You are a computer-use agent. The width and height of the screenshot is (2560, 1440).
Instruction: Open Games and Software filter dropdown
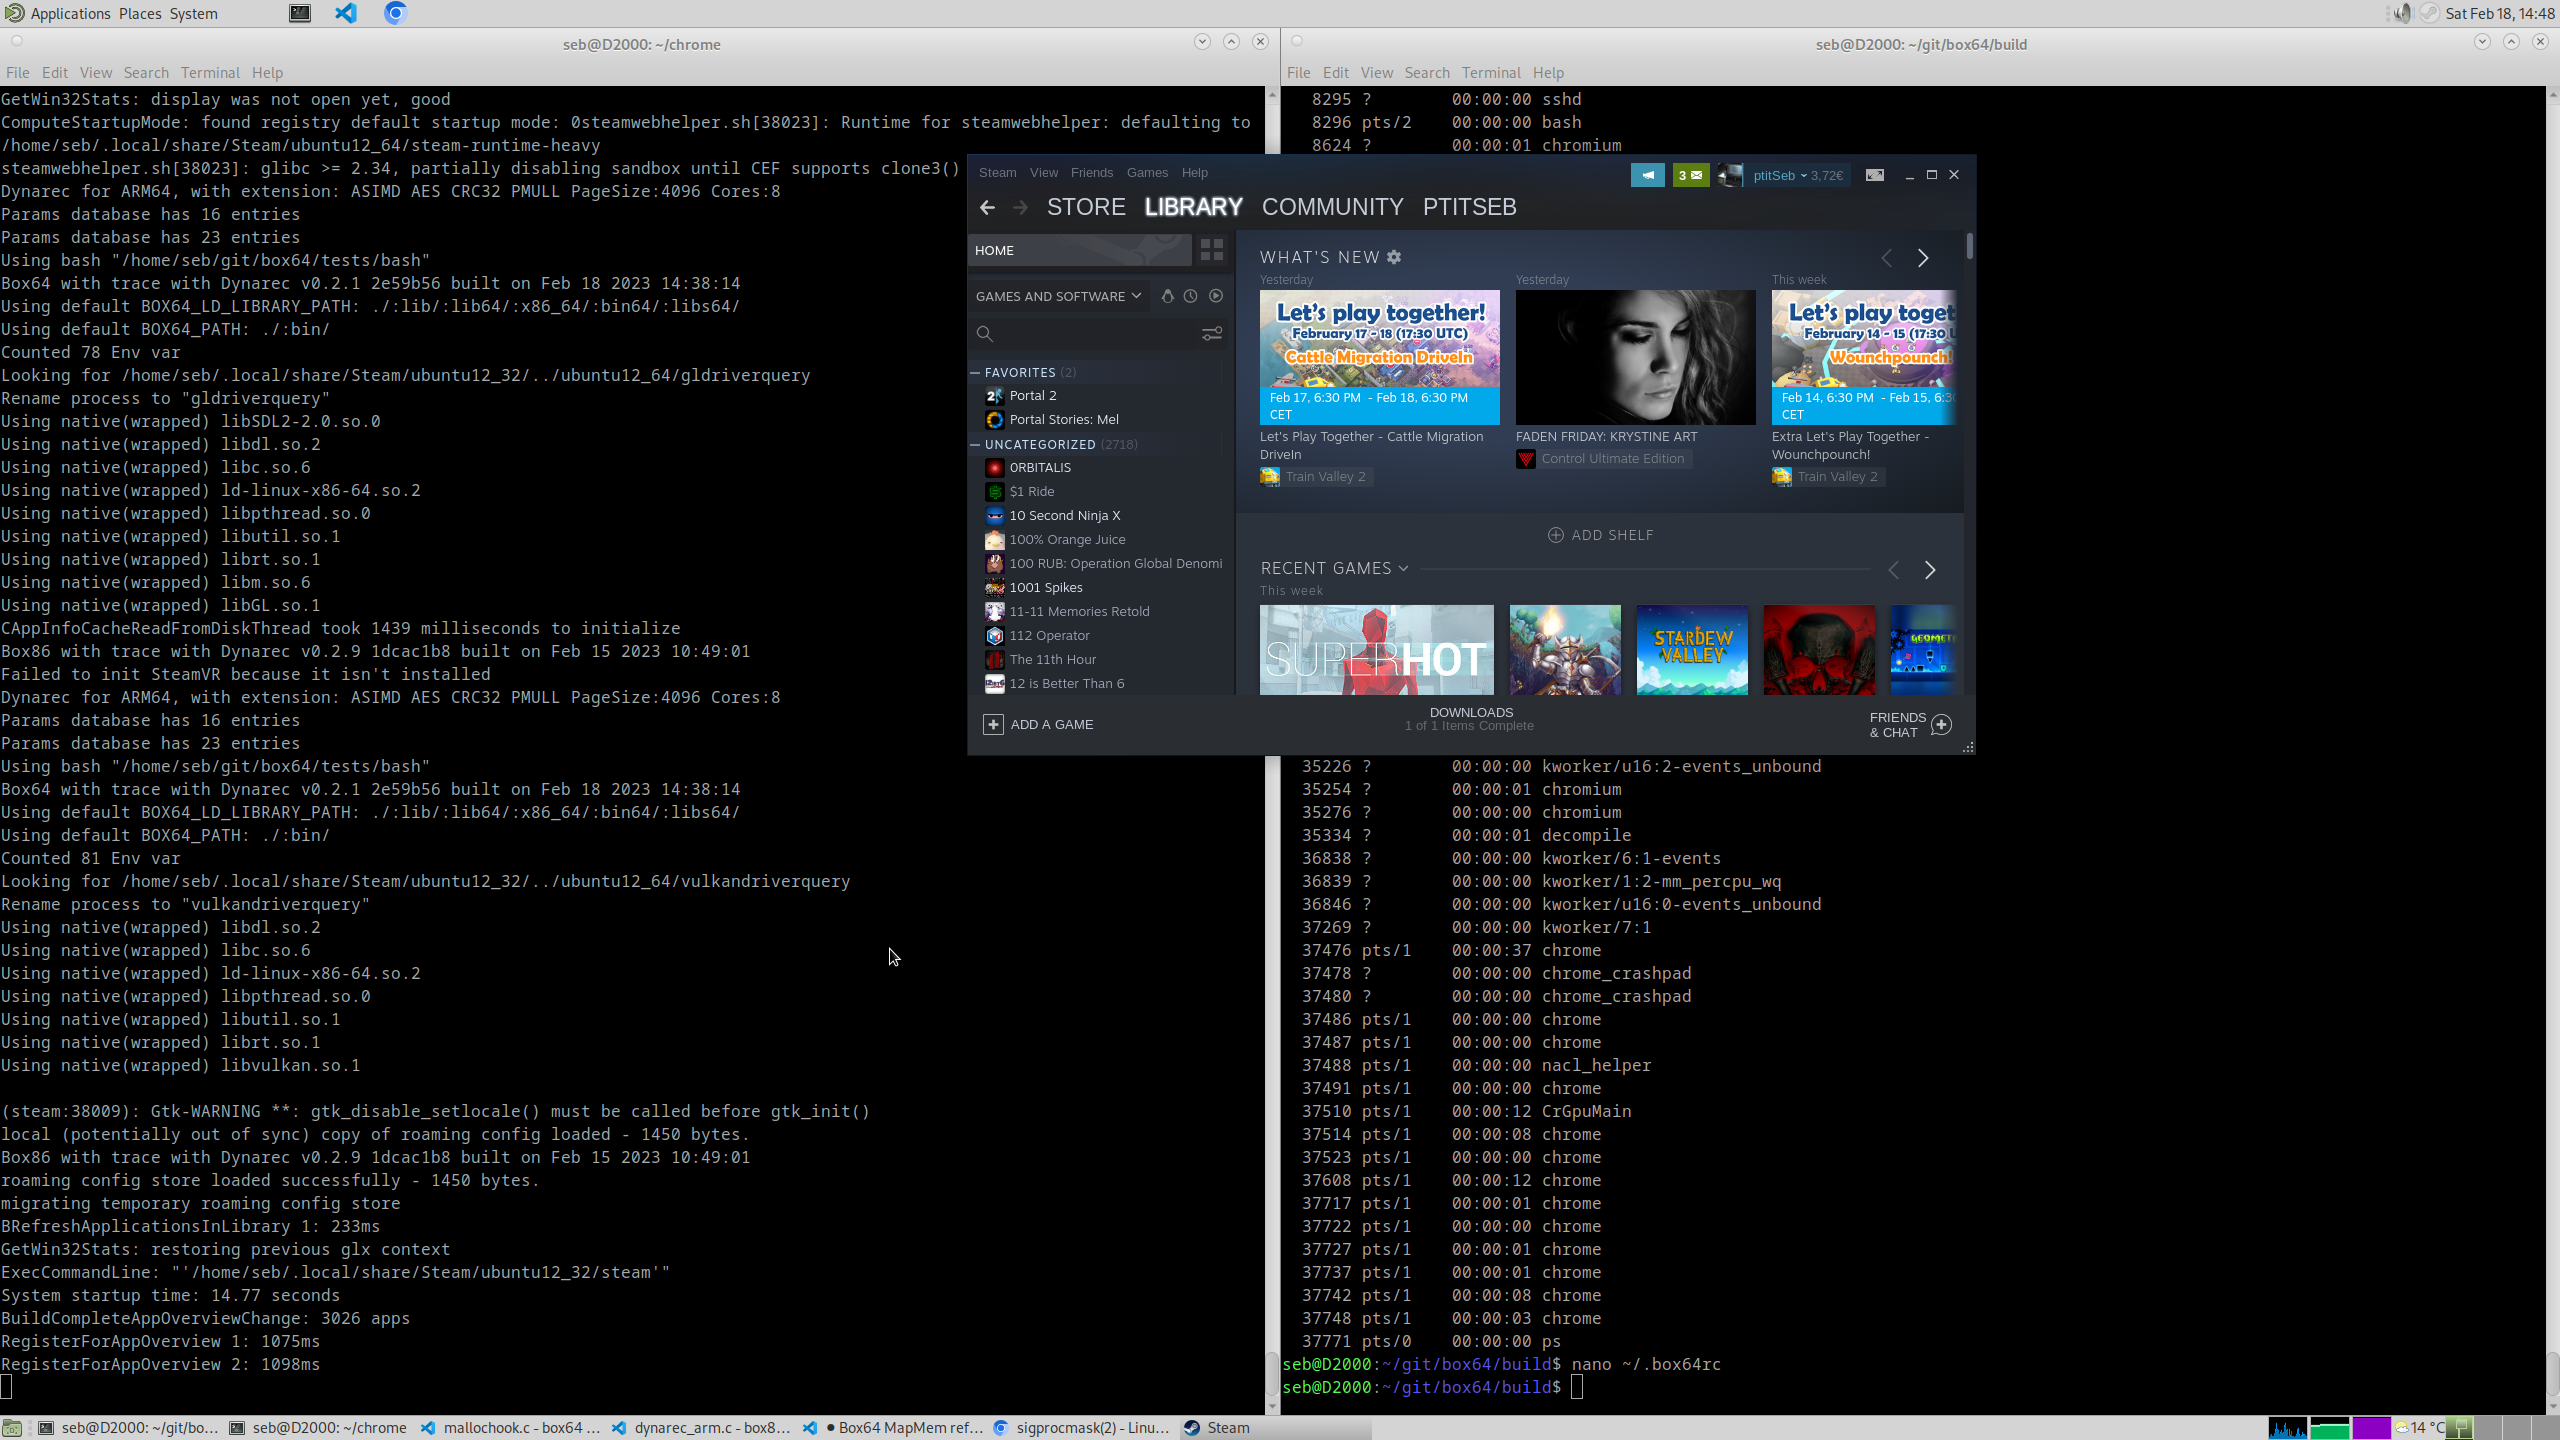coord(1058,296)
